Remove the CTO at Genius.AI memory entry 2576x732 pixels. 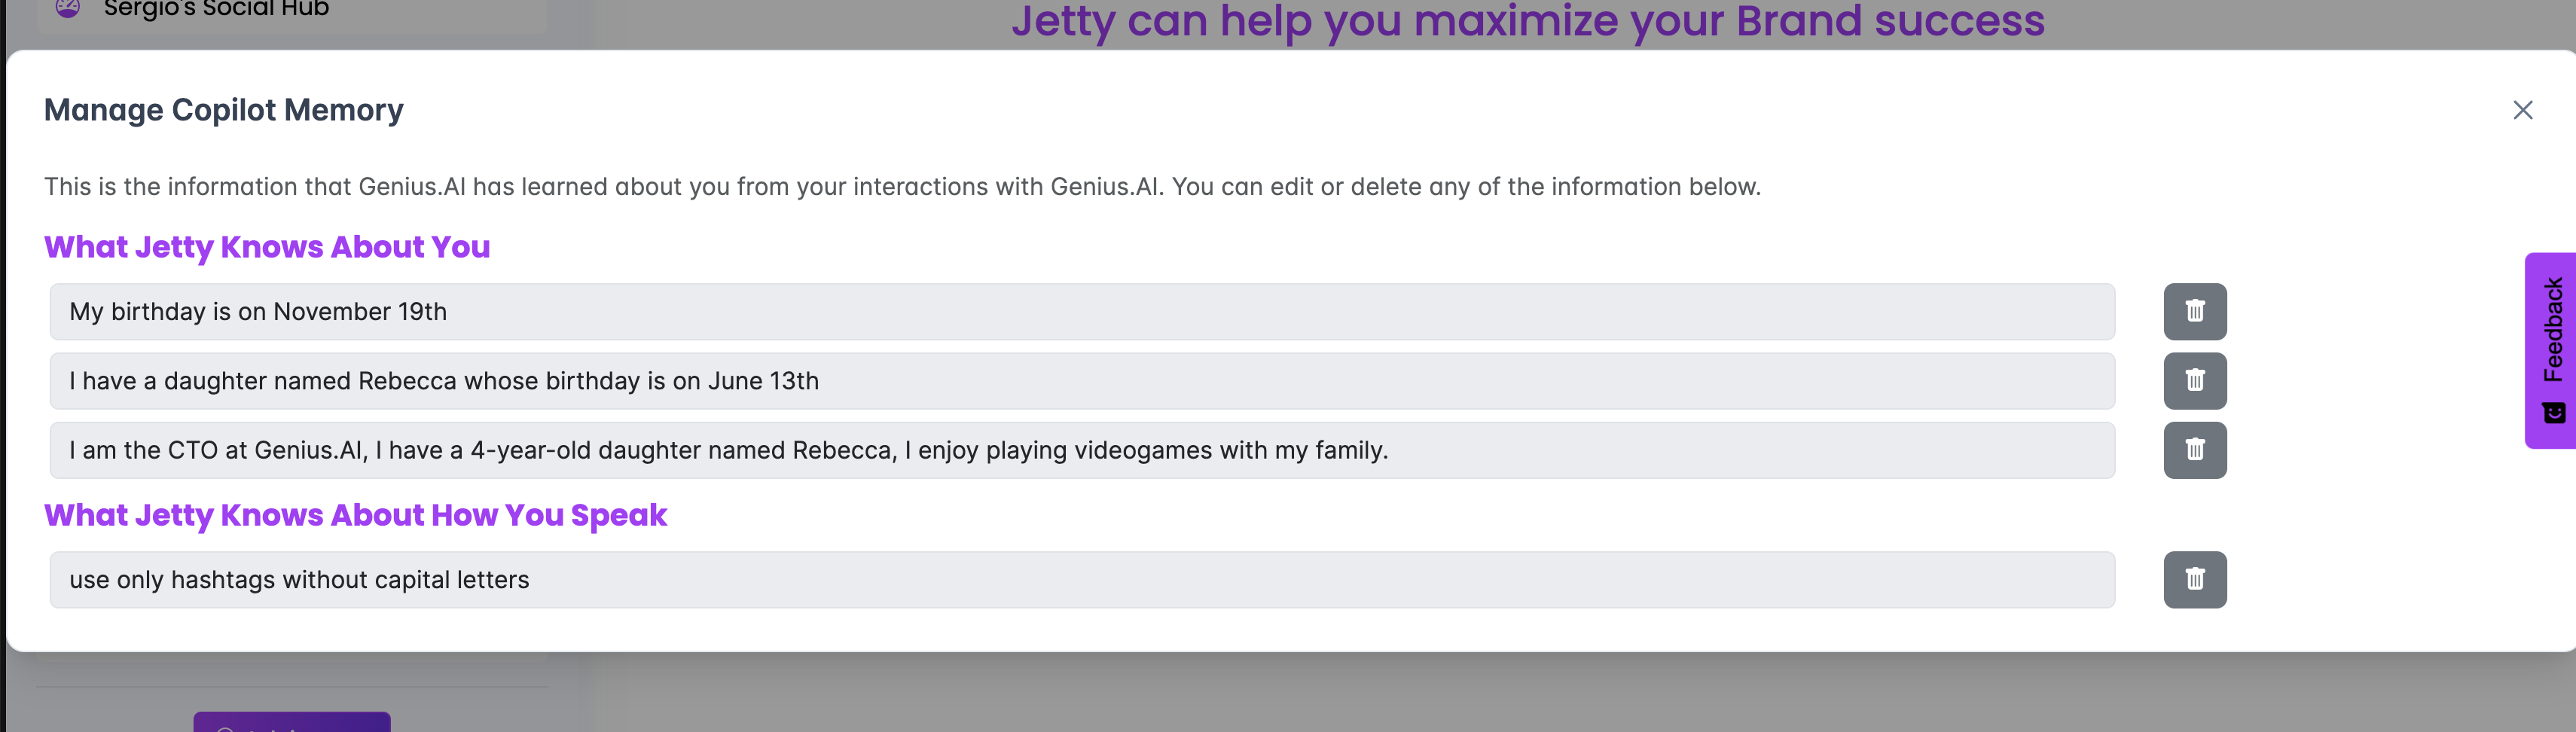2194,450
